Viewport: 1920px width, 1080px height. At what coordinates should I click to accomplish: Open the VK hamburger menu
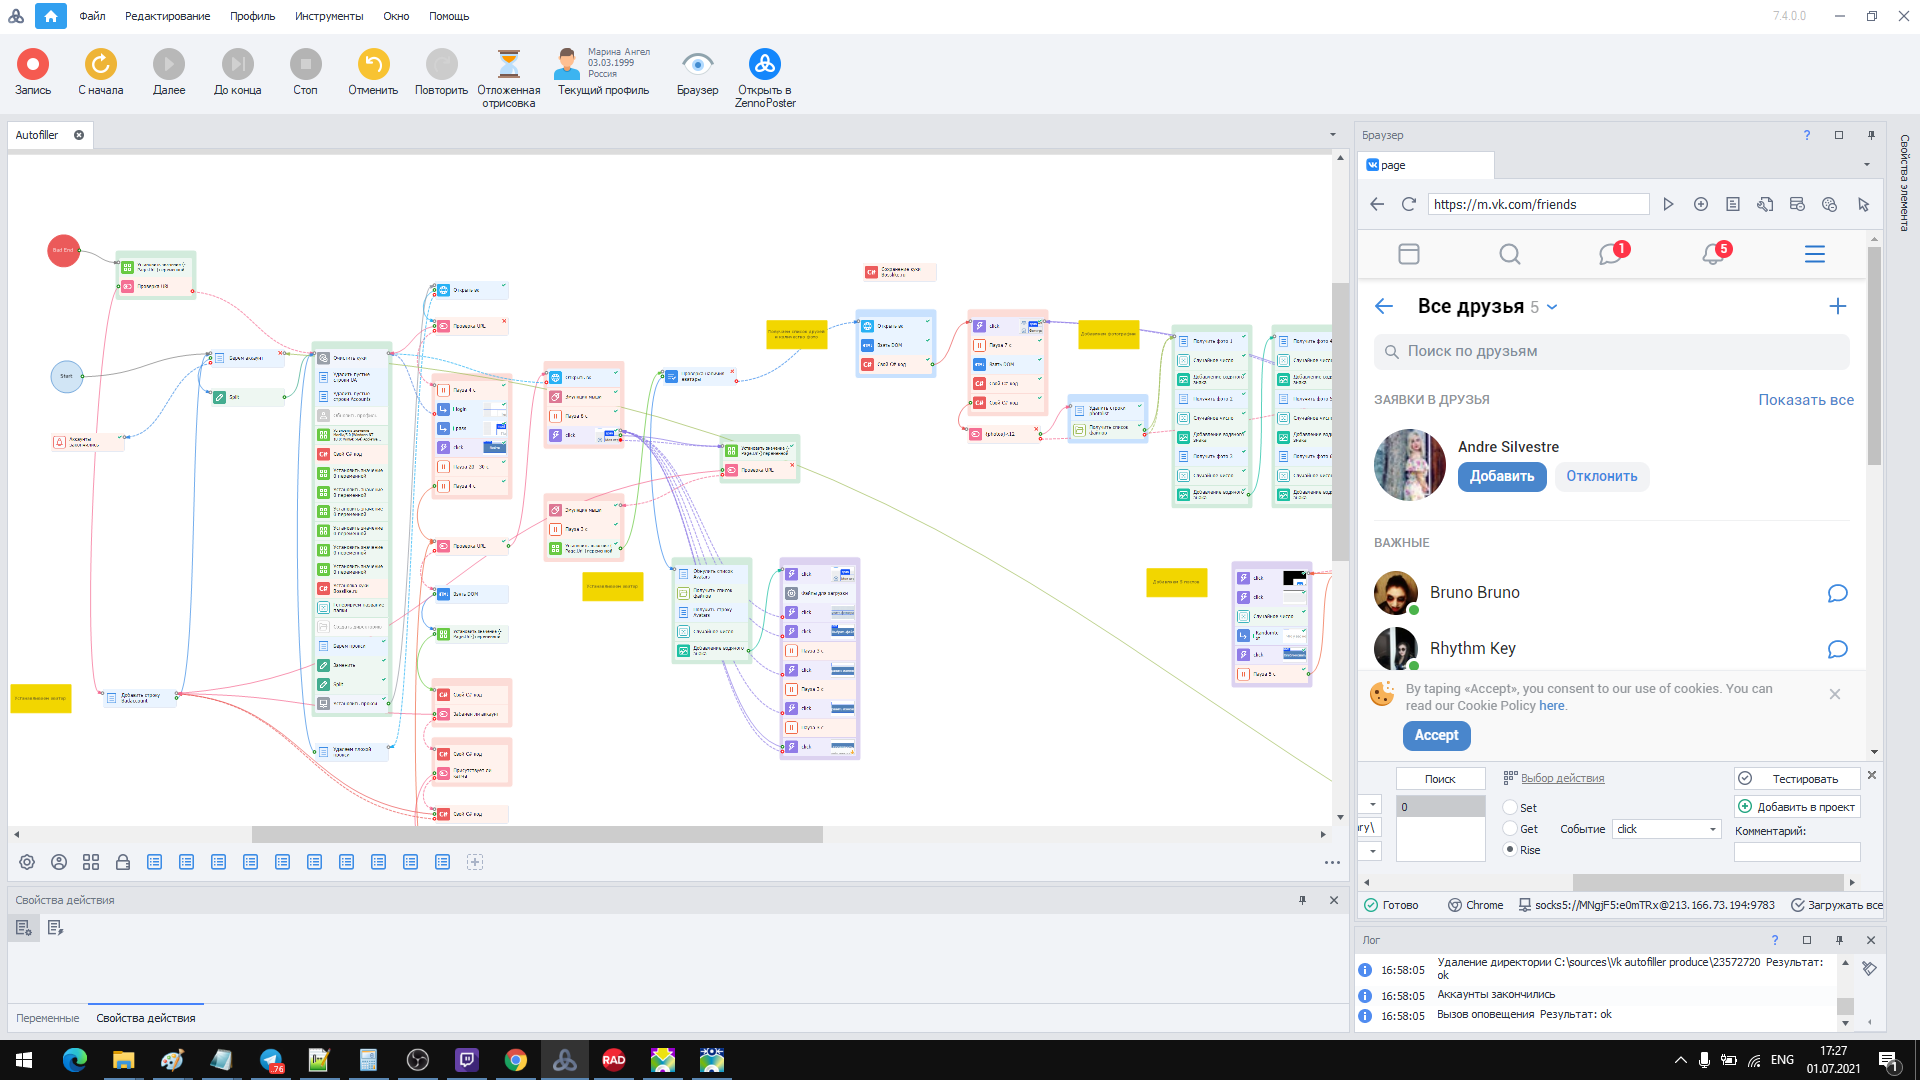1815,254
